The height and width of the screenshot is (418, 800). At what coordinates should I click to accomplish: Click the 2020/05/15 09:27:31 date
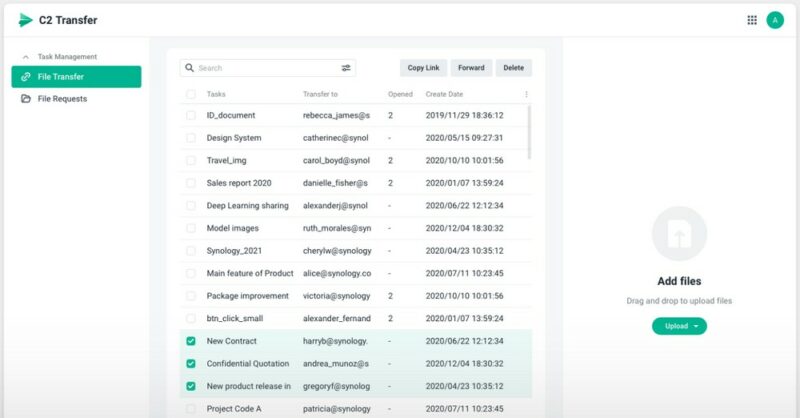[x=464, y=138]
